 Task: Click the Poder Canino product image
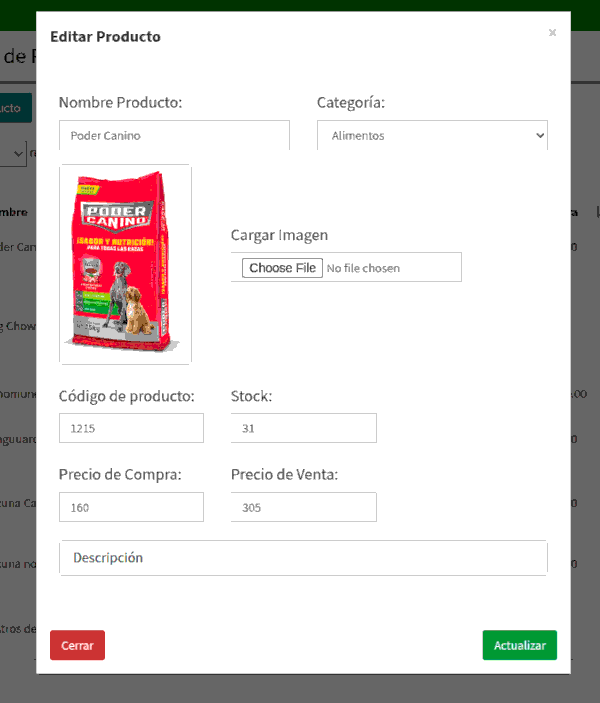click(125, 264)
